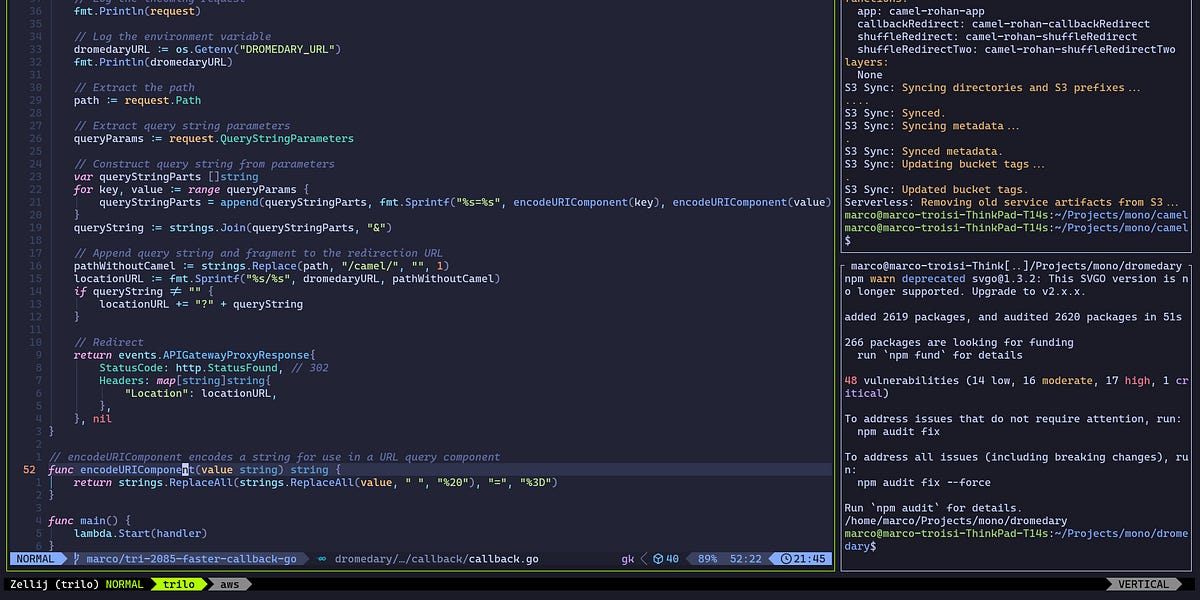The height and width of the screenshot is (600, 1200).
Task: Click lambda.Start(handler) call in code
Action: click(138, 534)
